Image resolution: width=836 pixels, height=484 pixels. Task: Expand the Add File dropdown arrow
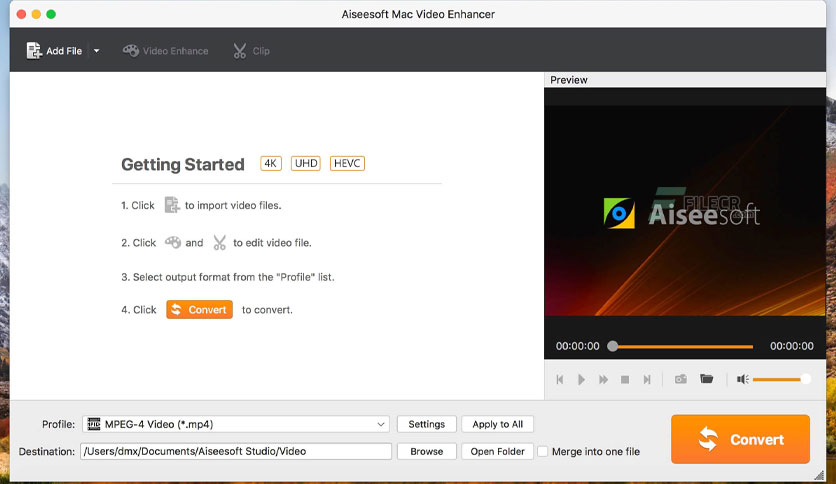tap(97, 51)
